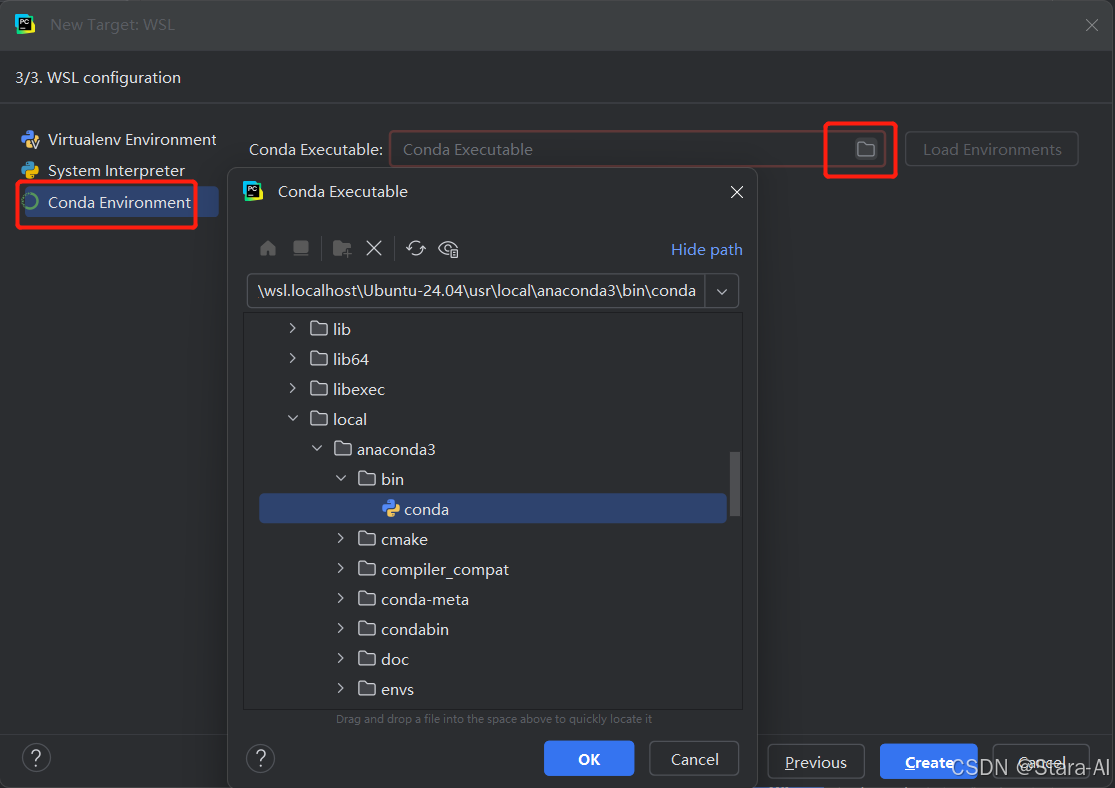Click the project directory toolbar icon
1115x788 pixels.
301,248
